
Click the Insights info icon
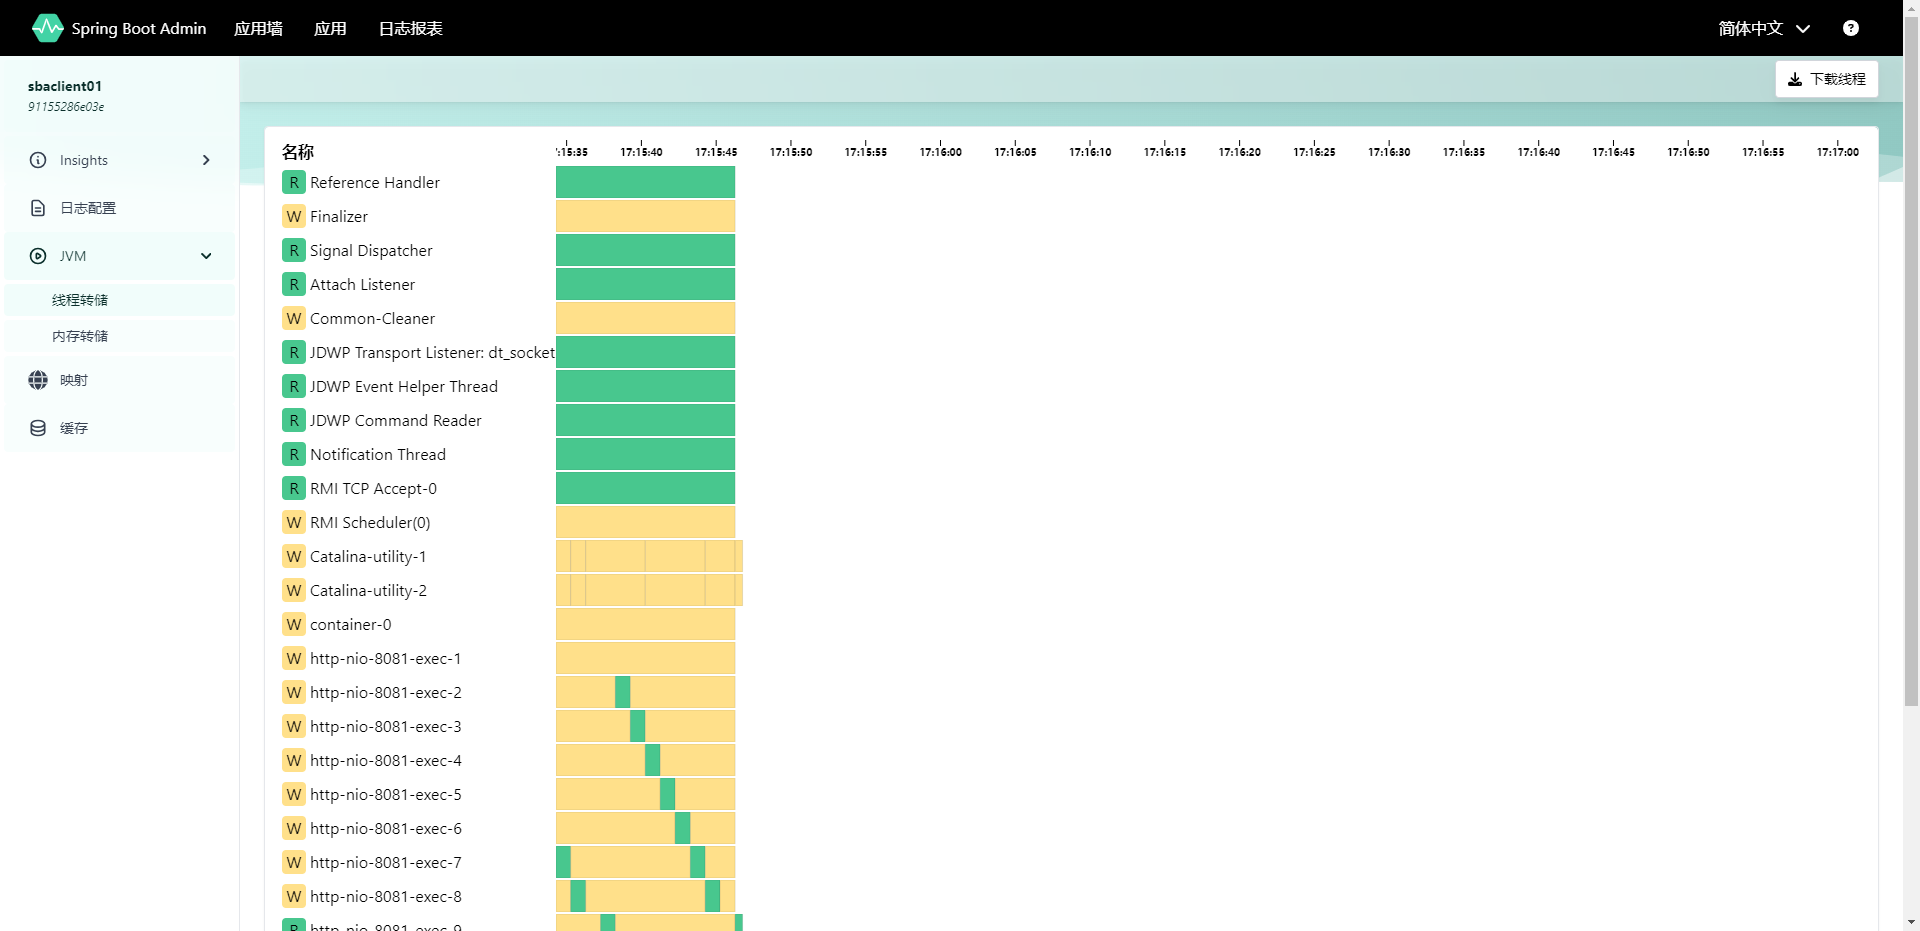38,160
